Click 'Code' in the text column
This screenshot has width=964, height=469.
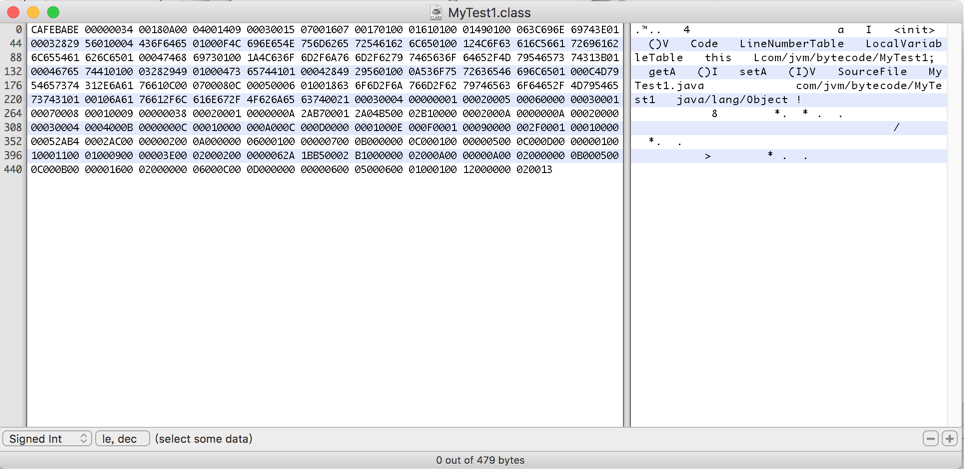click(x=704, y=44)
